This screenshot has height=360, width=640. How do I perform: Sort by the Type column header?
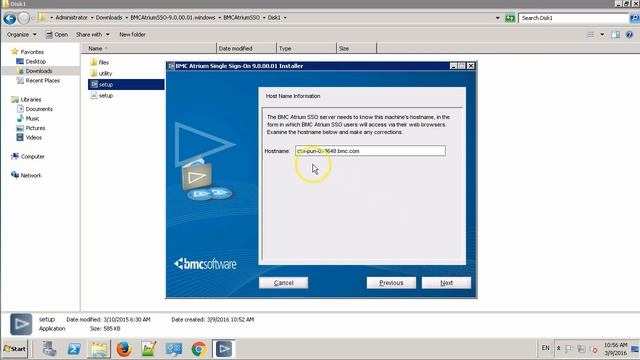click(306, 48)
